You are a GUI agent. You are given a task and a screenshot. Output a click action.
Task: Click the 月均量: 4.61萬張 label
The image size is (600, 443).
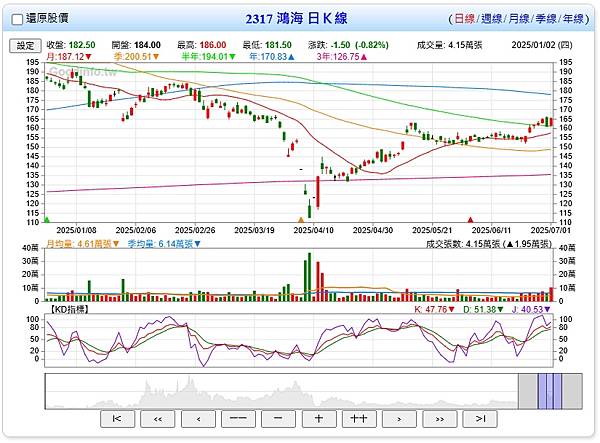pos(83,244)
